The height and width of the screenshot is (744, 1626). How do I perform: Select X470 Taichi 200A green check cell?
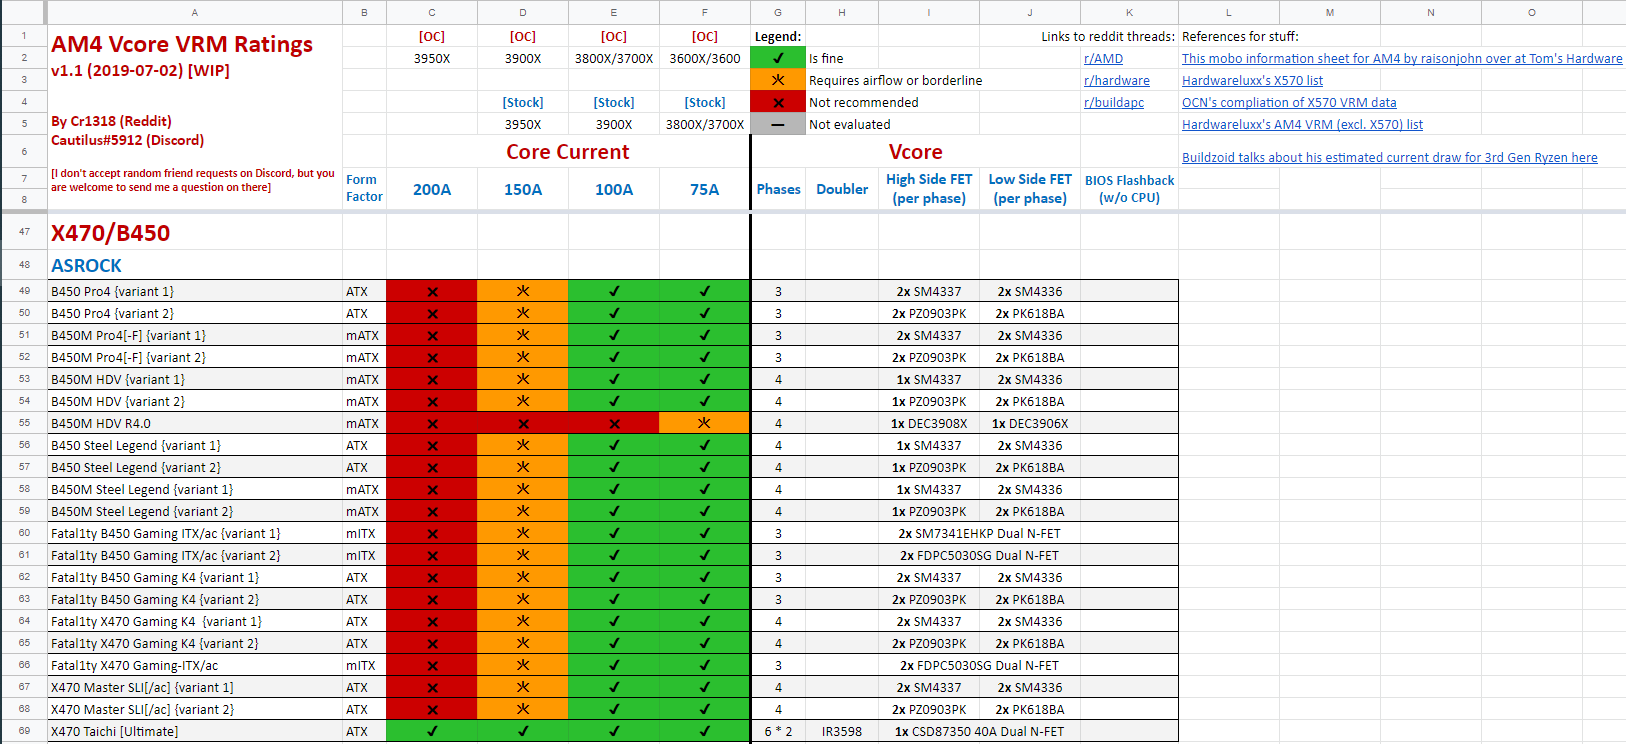pos(432,731)
